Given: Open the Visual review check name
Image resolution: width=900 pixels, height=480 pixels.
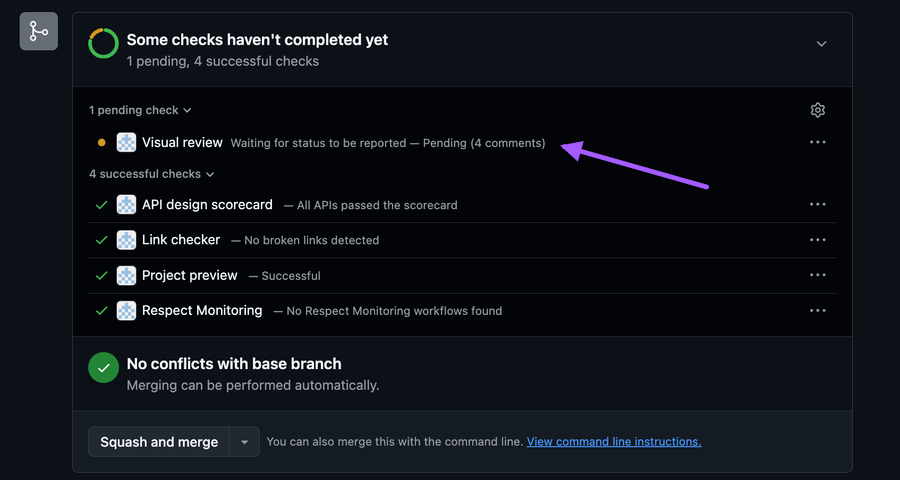Looking at the screenshot, I should pyautogui.click(x=183, y=142).
